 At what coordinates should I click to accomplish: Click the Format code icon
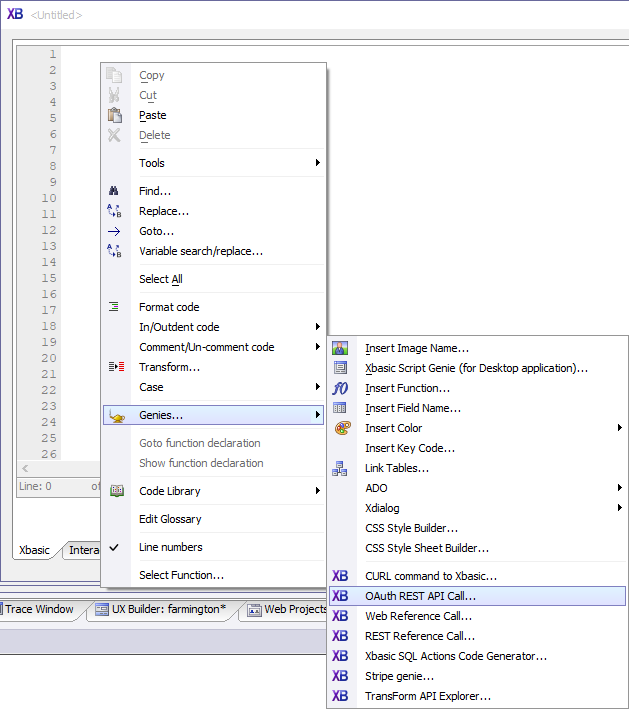[114, 307]
